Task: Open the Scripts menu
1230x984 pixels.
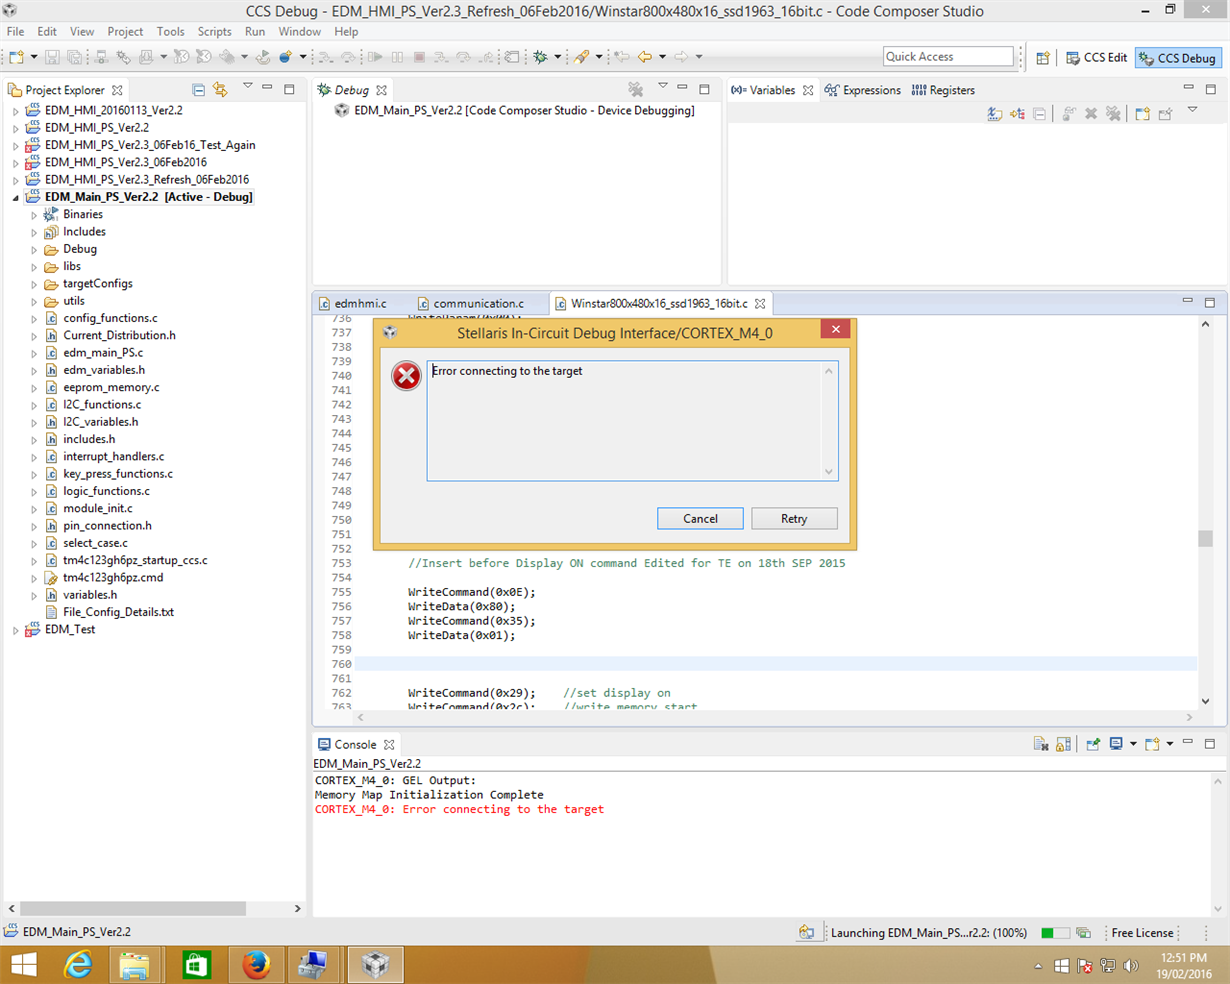Action: coord(214,32)
